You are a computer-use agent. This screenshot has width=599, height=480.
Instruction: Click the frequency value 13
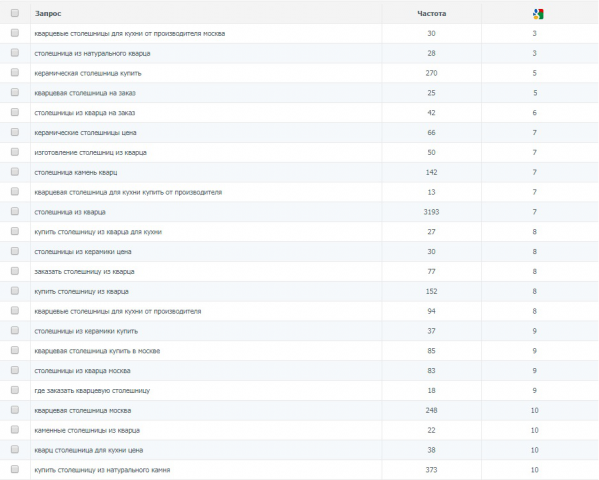pyautogui.click(x=431, y=192)
